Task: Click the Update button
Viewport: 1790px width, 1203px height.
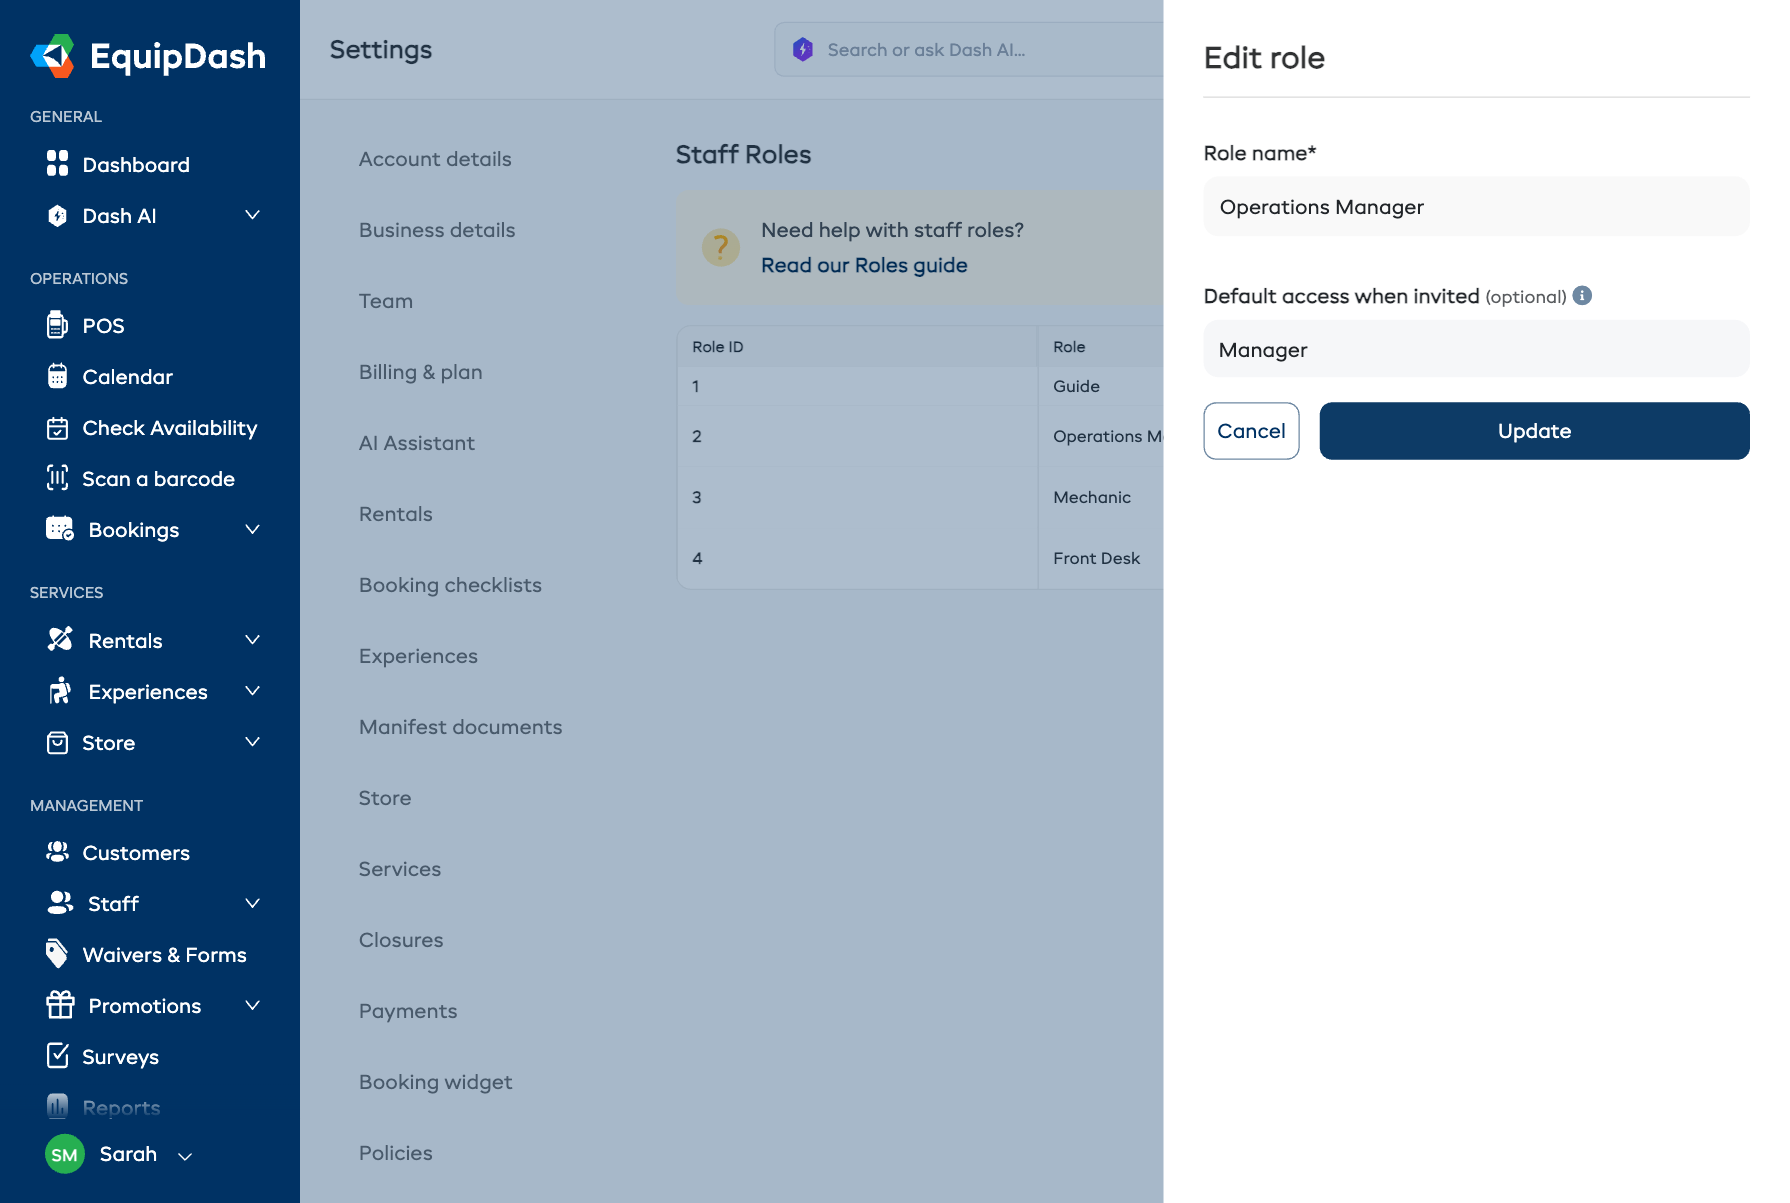Action: tap(1534, 431)
